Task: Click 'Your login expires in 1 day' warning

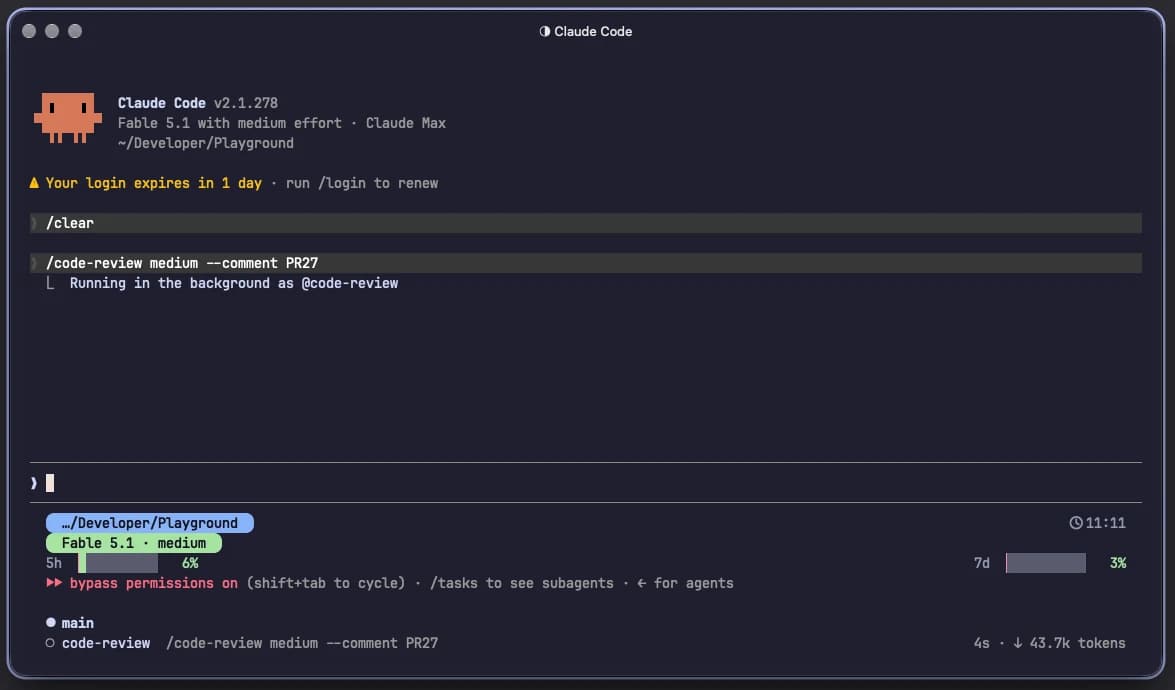Action: [154, 183]
